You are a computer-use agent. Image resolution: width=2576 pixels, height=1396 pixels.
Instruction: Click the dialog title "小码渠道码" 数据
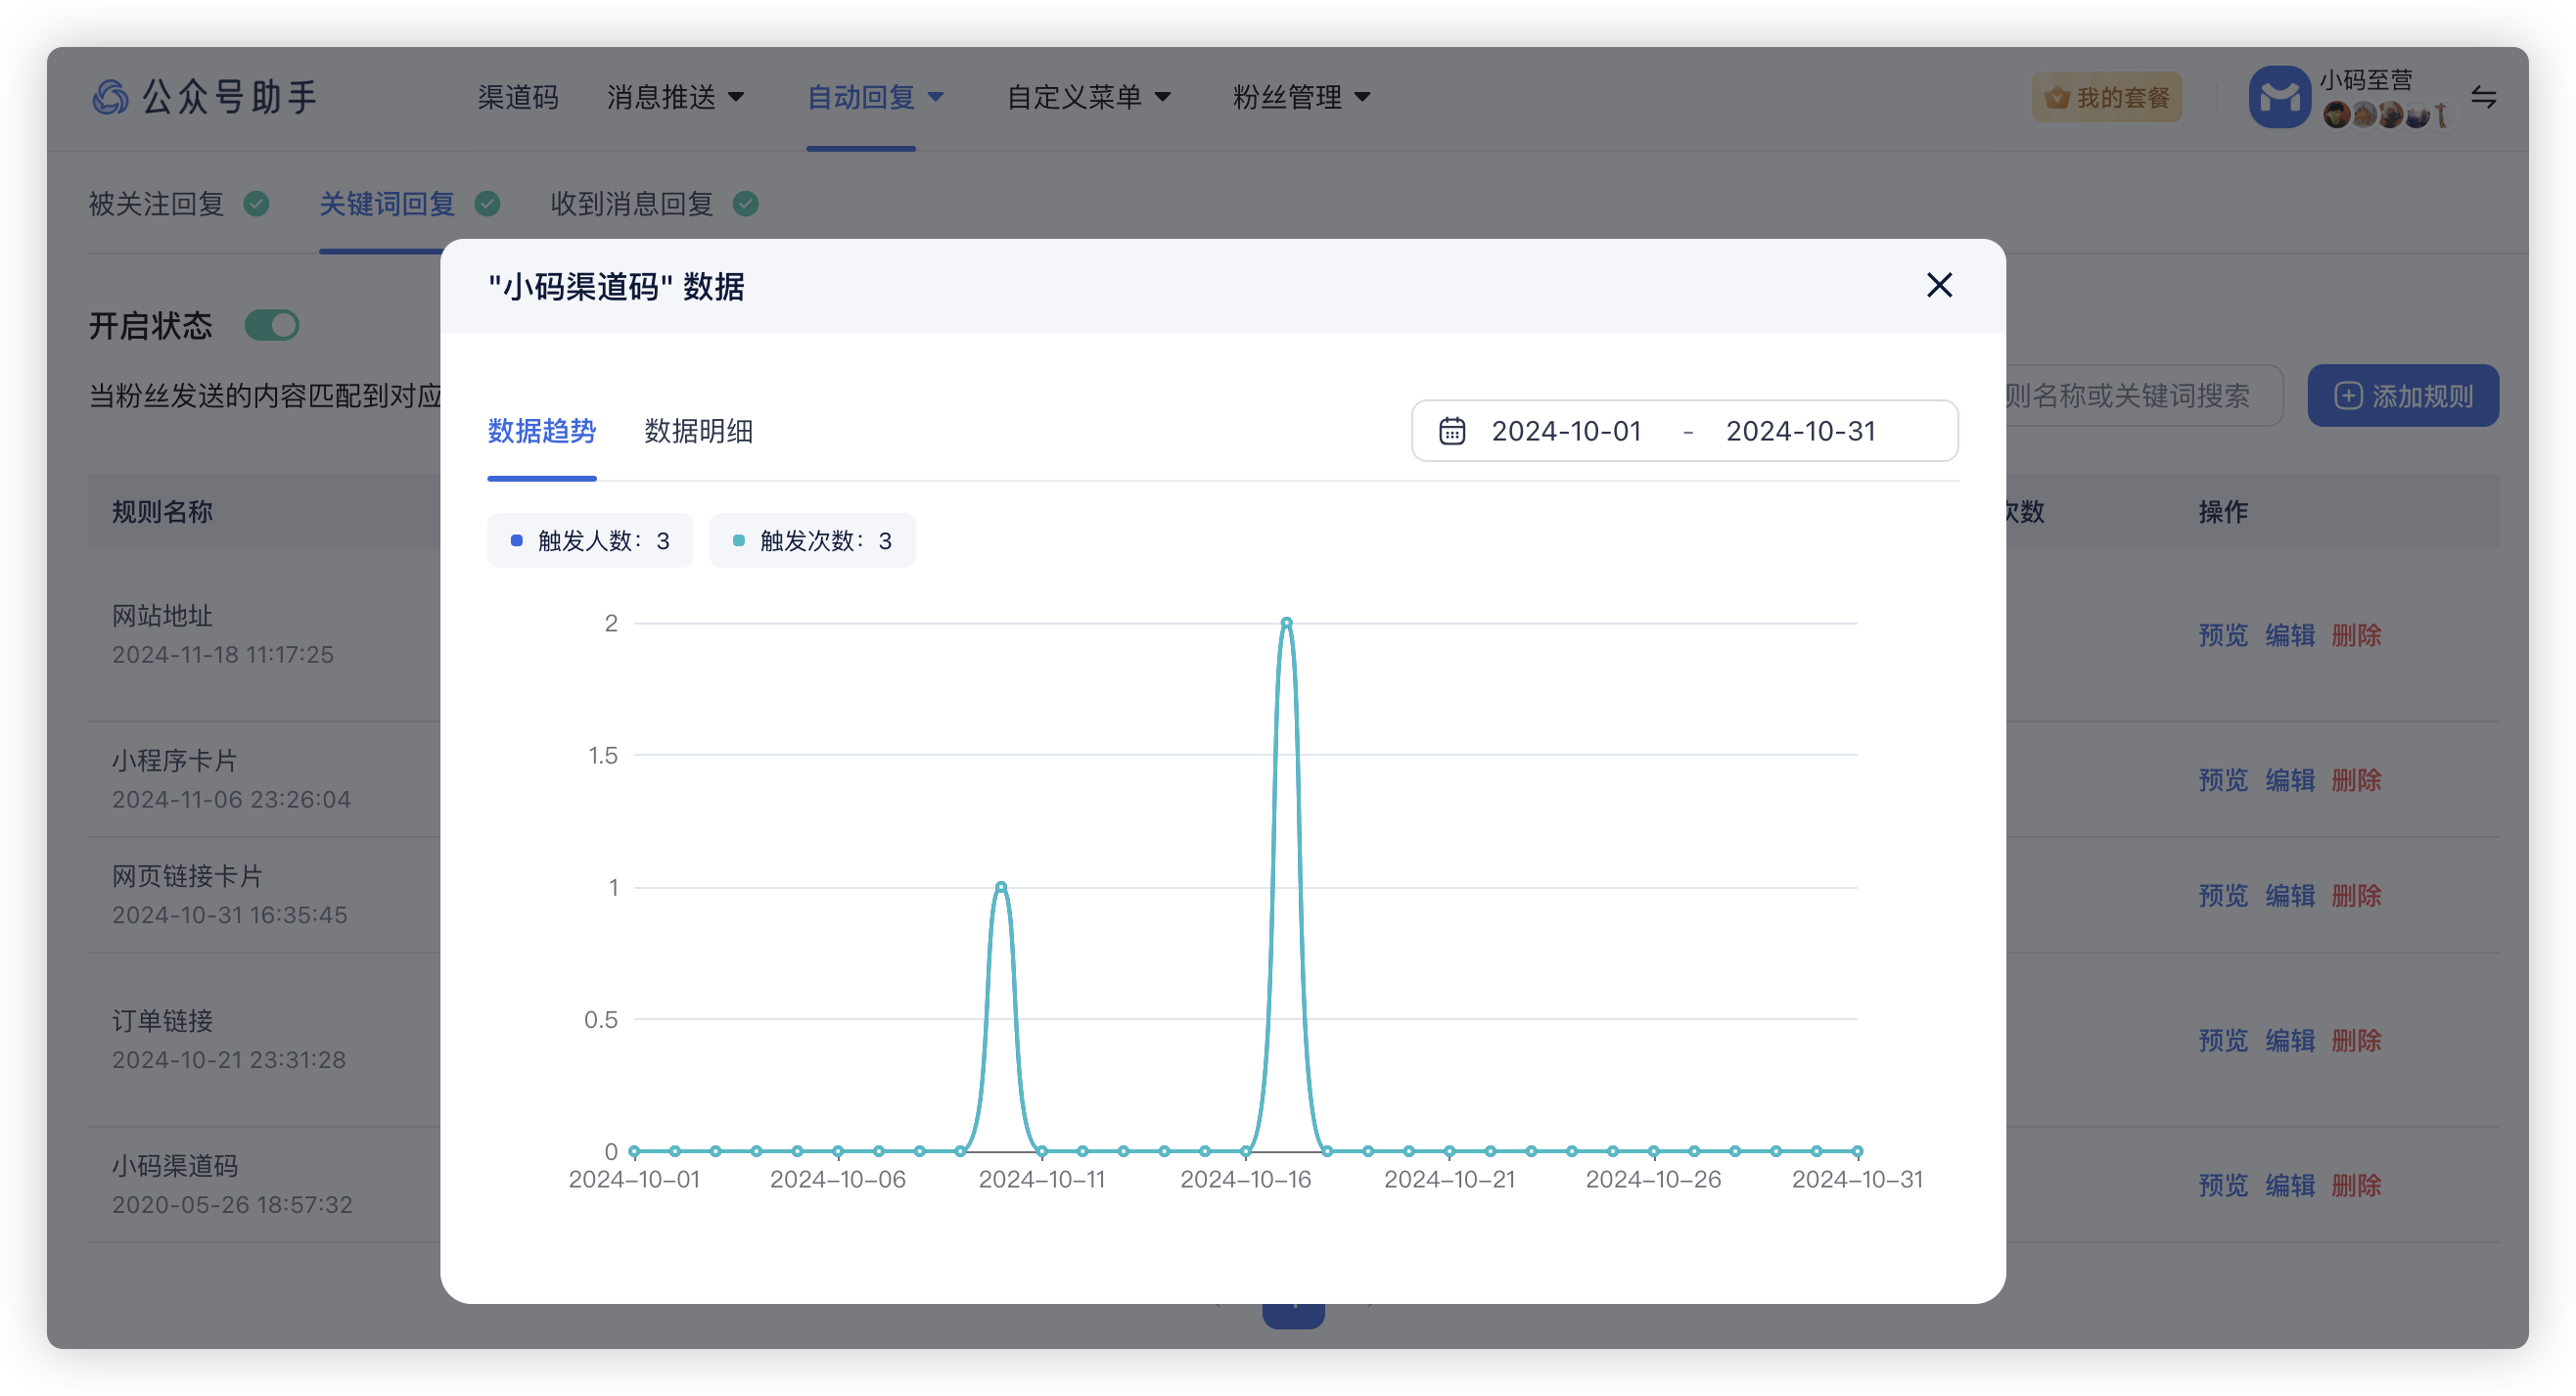[616, 287]
